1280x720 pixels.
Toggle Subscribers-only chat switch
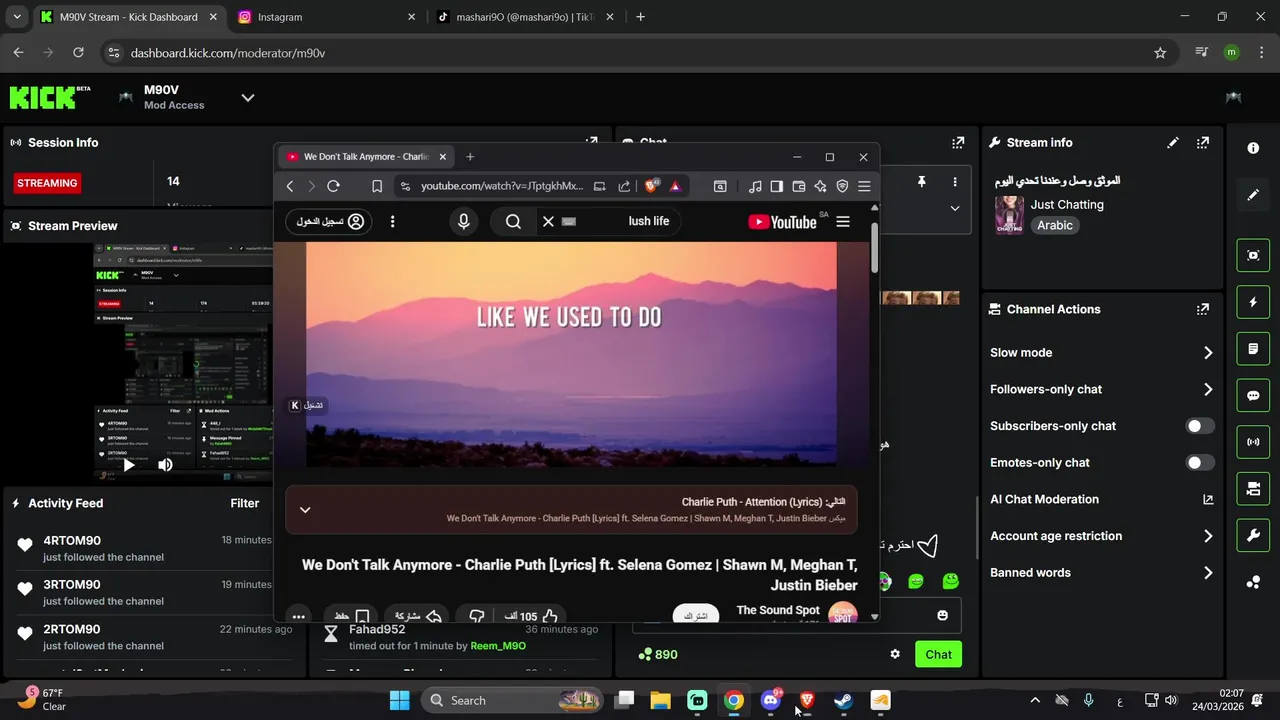[1200, 426]
